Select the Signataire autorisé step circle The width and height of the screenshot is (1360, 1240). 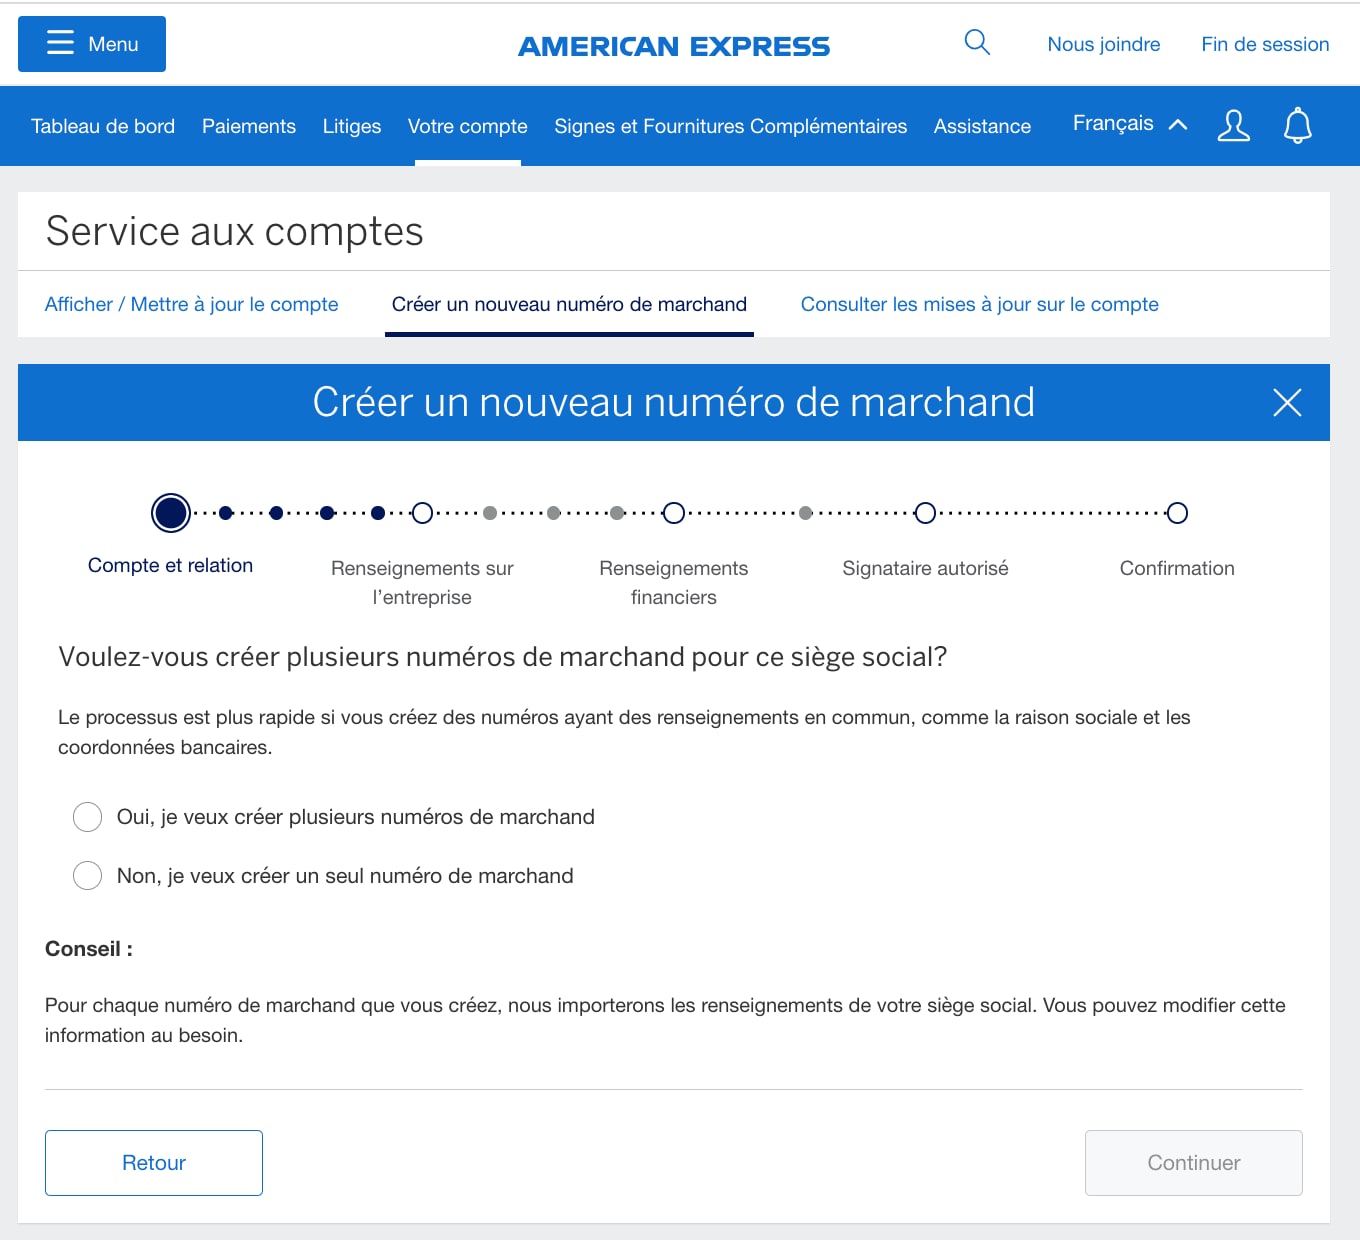[x=925, y=512]
